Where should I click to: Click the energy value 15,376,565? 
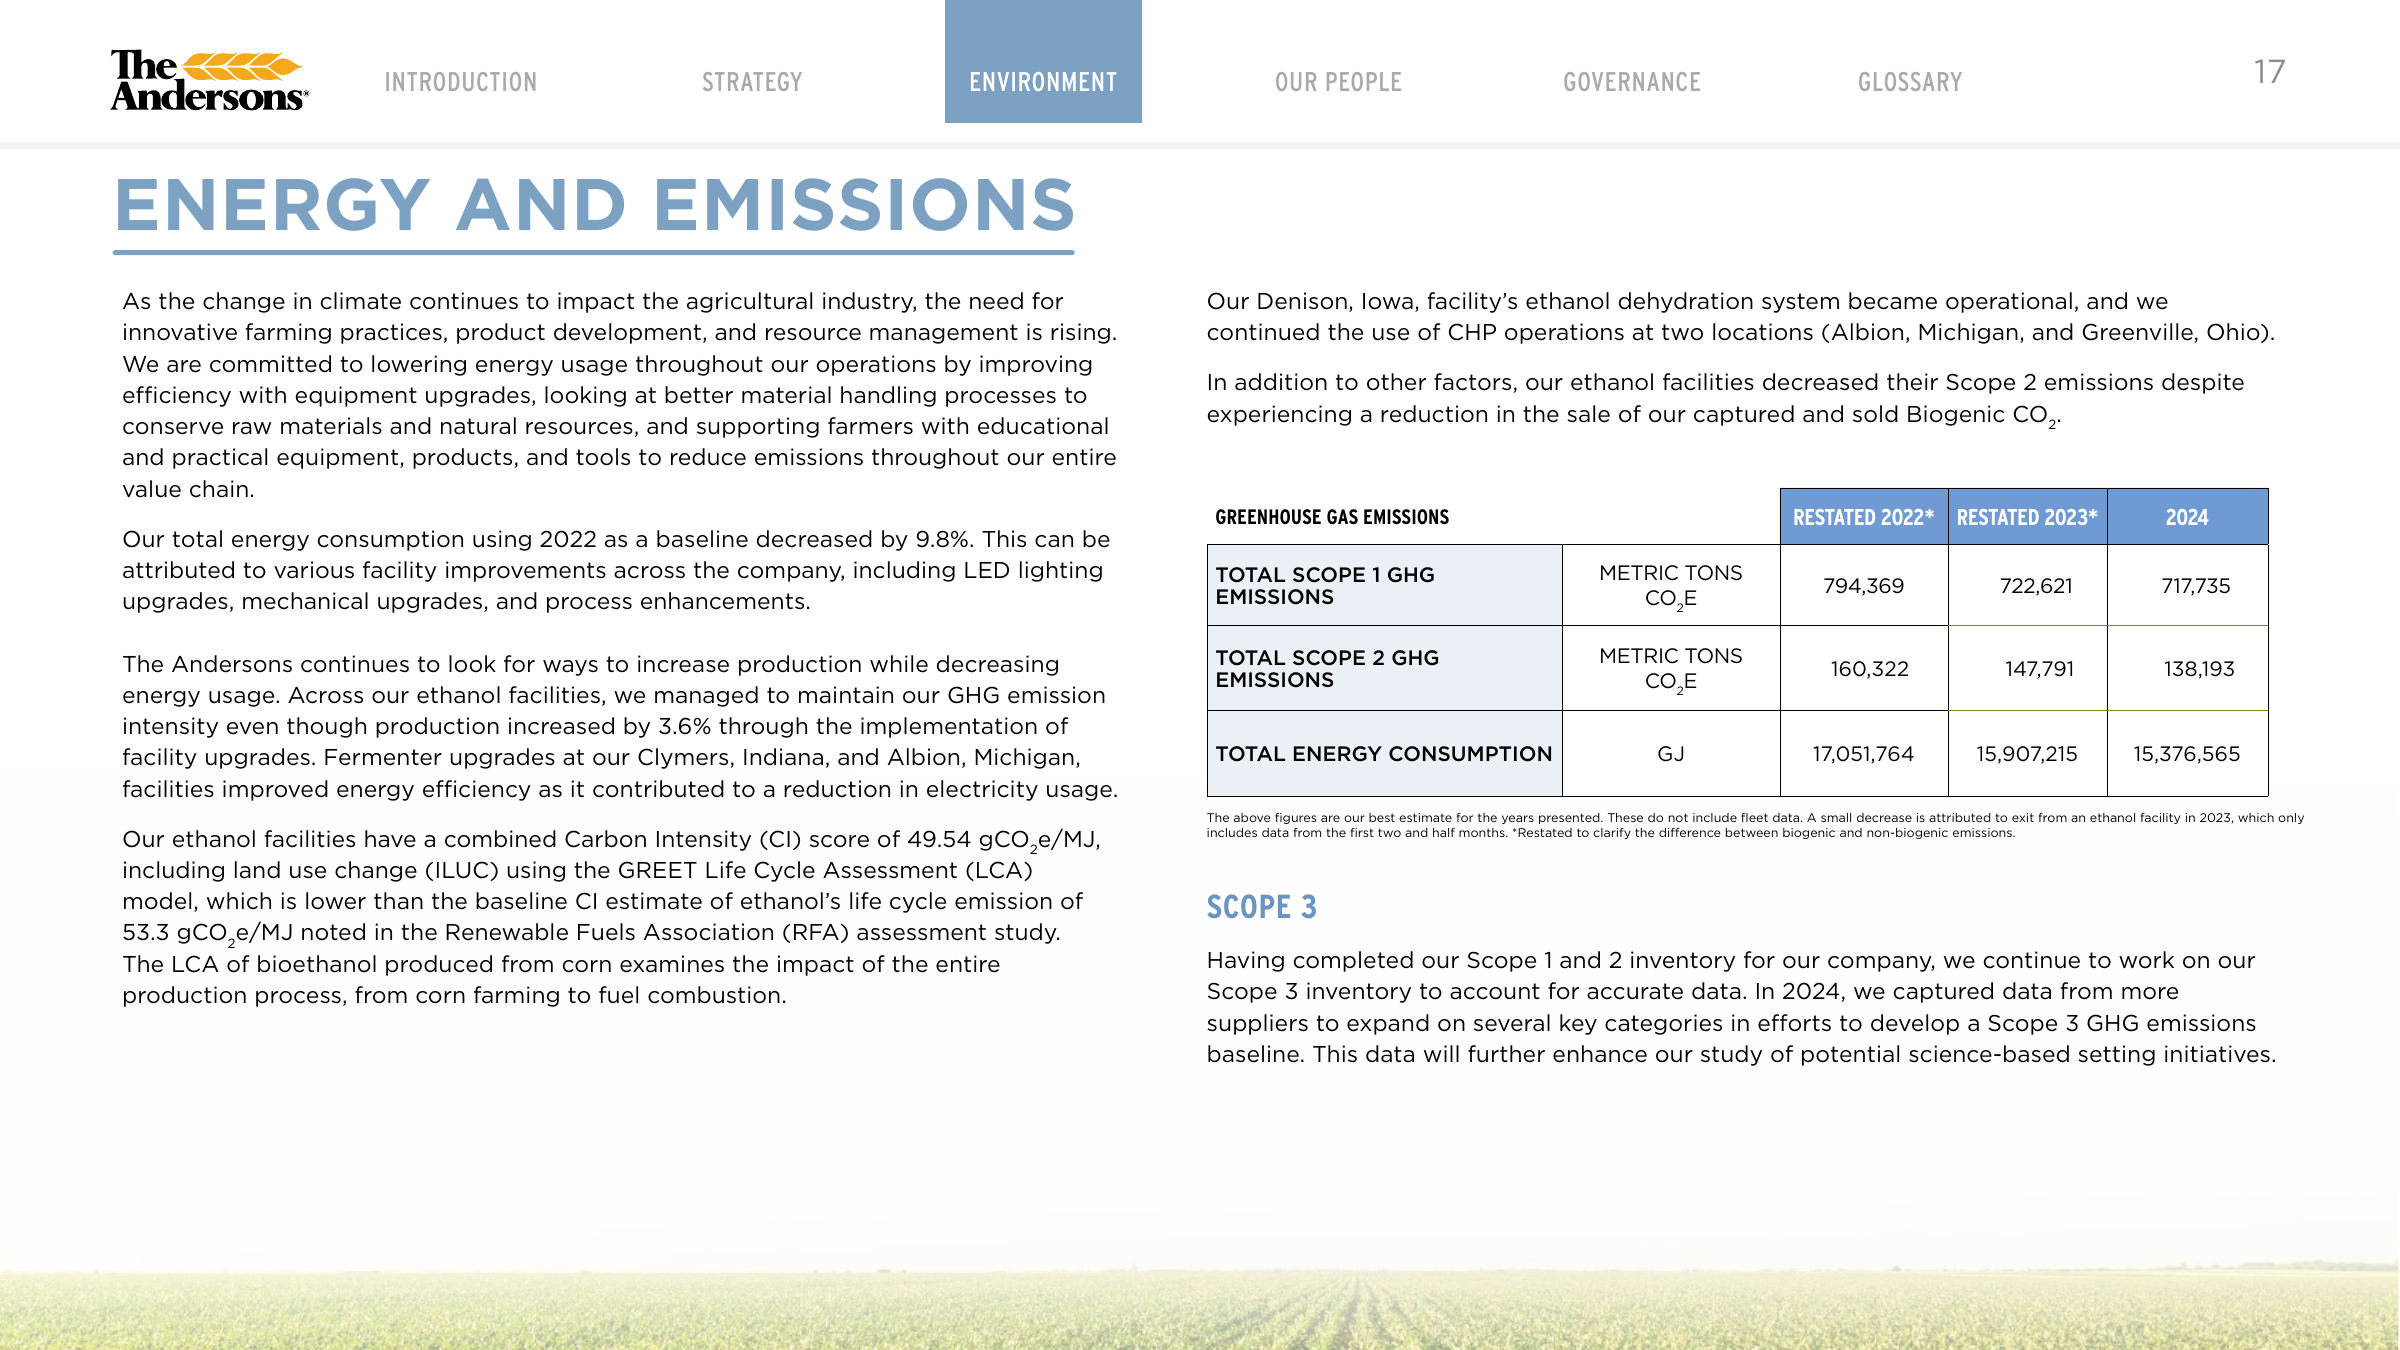[x=2187, y=754]
